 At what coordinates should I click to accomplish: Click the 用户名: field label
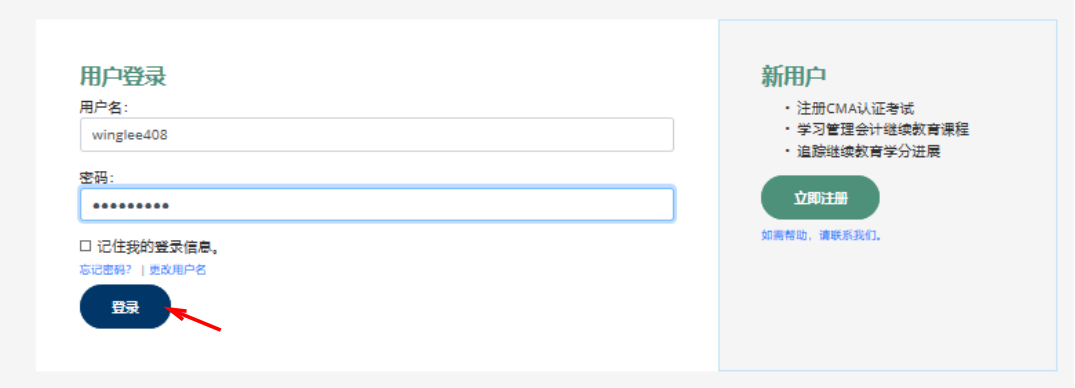click(104, 107)
